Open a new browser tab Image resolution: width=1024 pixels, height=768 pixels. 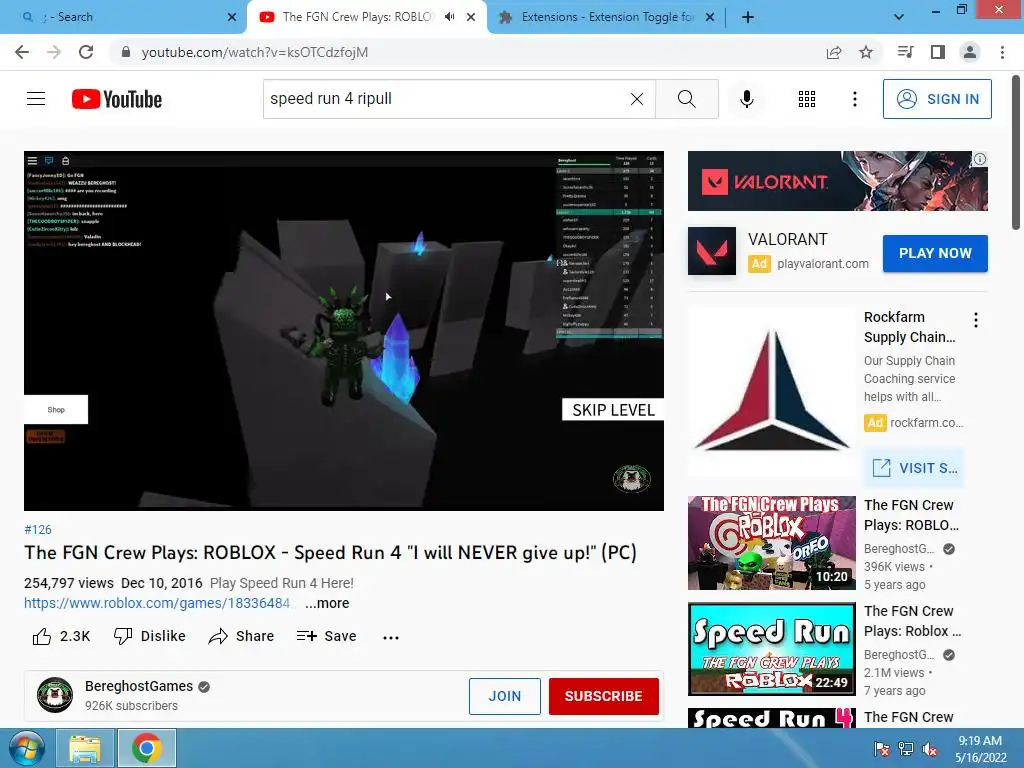748,17
